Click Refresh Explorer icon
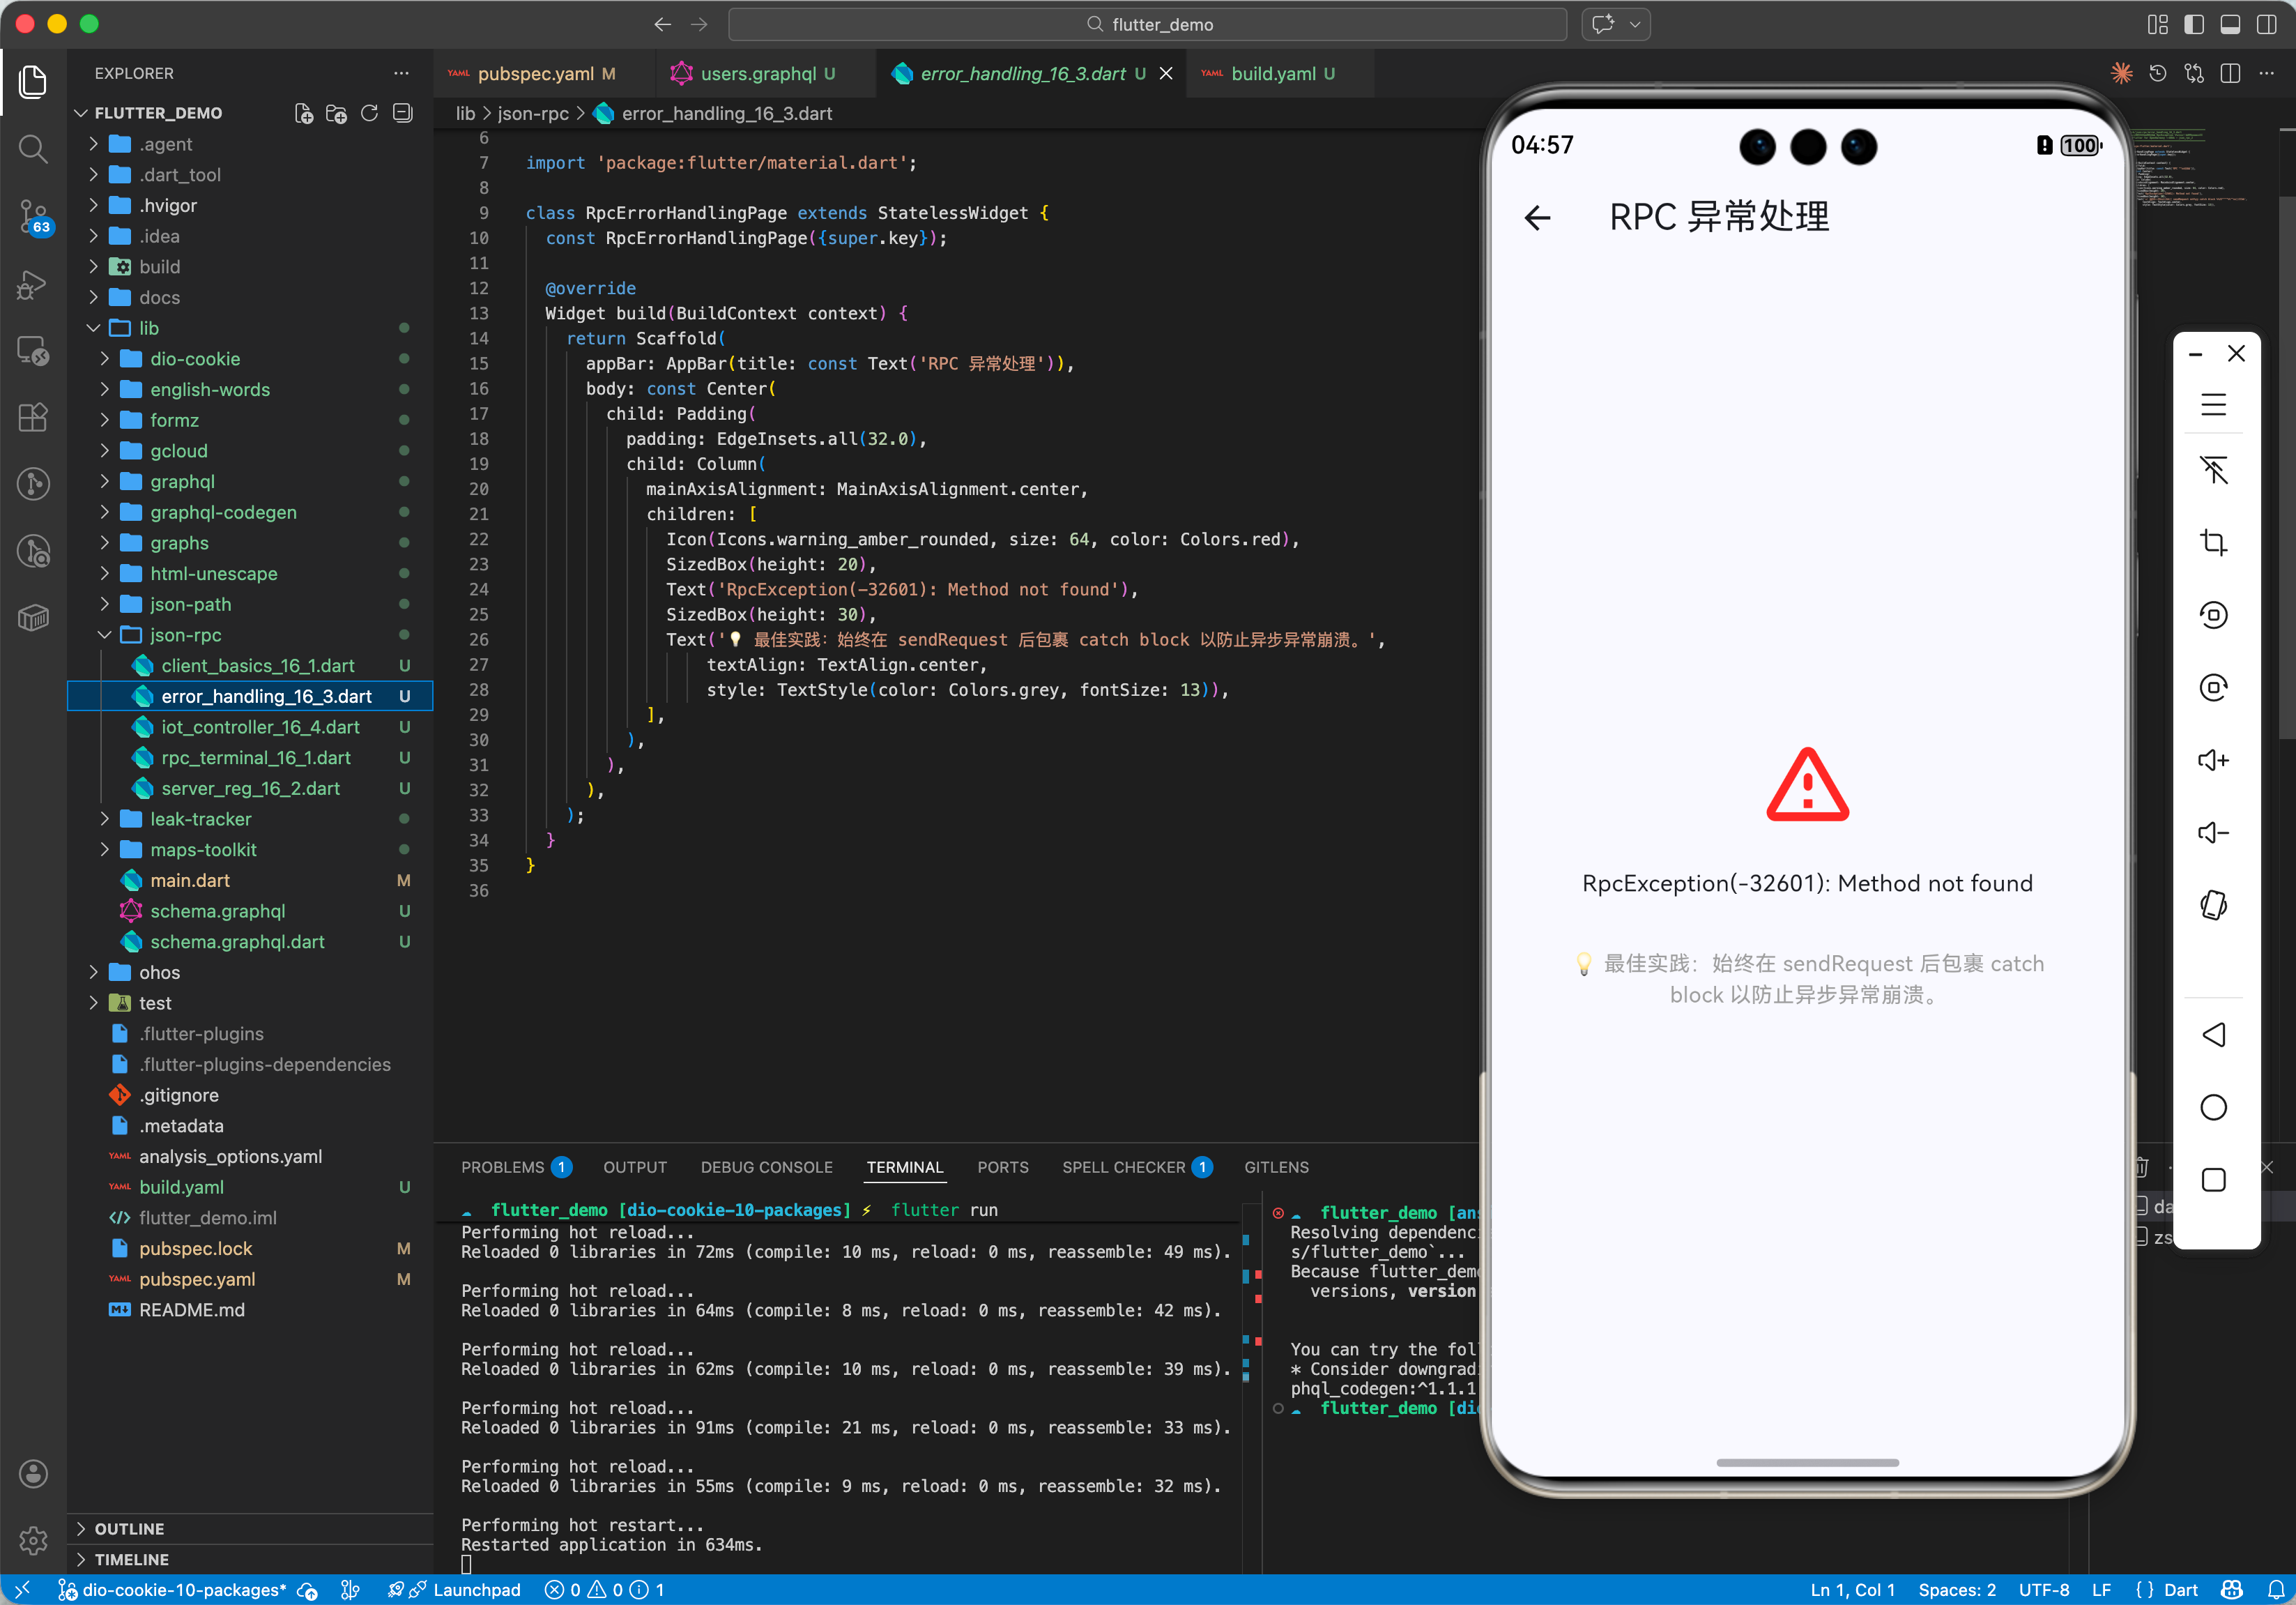Image resolution: width=2296 pixels, height=1605 pixels. pos(369,113)
